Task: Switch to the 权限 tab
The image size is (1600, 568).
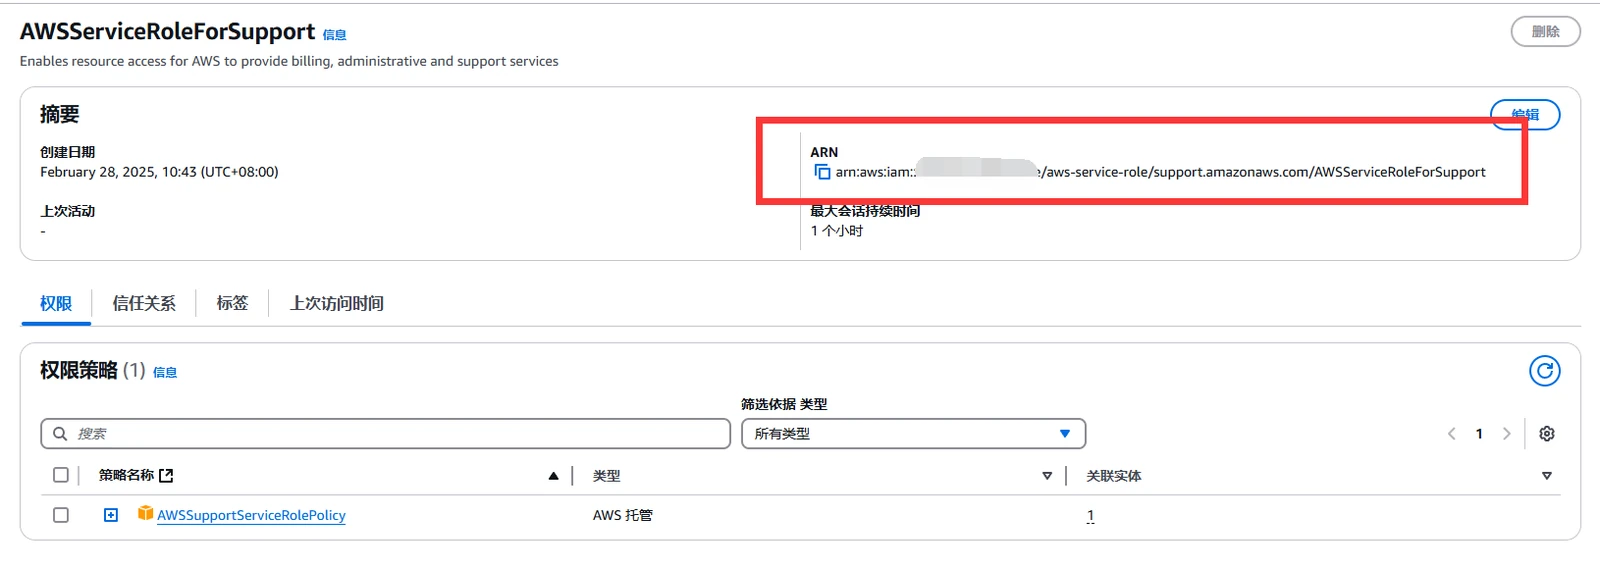Action: tap(56, 303)
